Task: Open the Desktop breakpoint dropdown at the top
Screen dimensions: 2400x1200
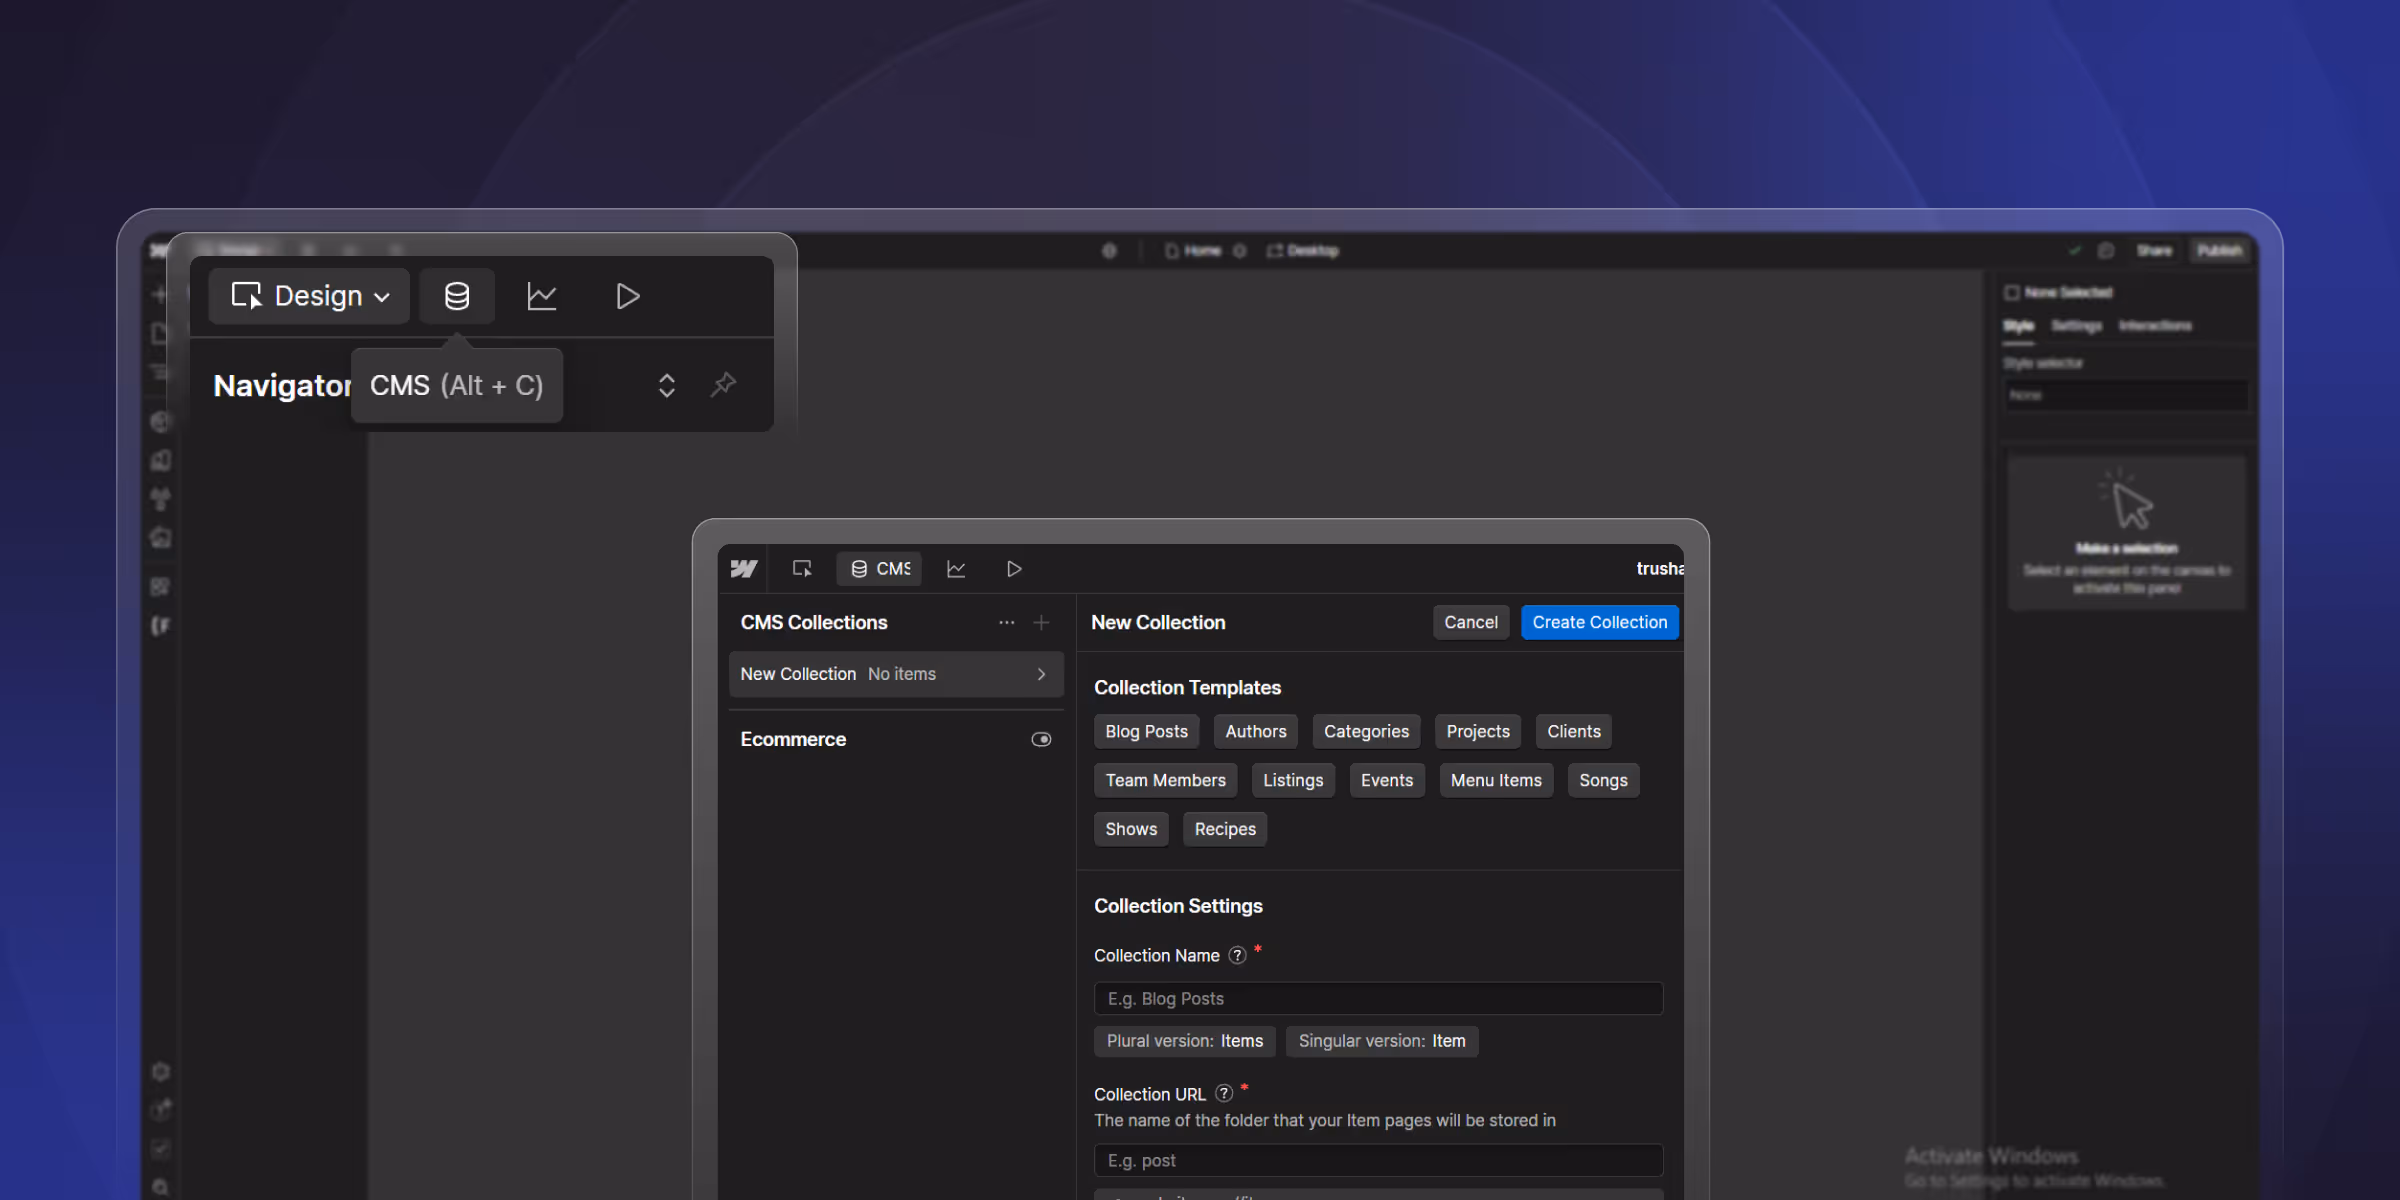Action: point(1303,250)
